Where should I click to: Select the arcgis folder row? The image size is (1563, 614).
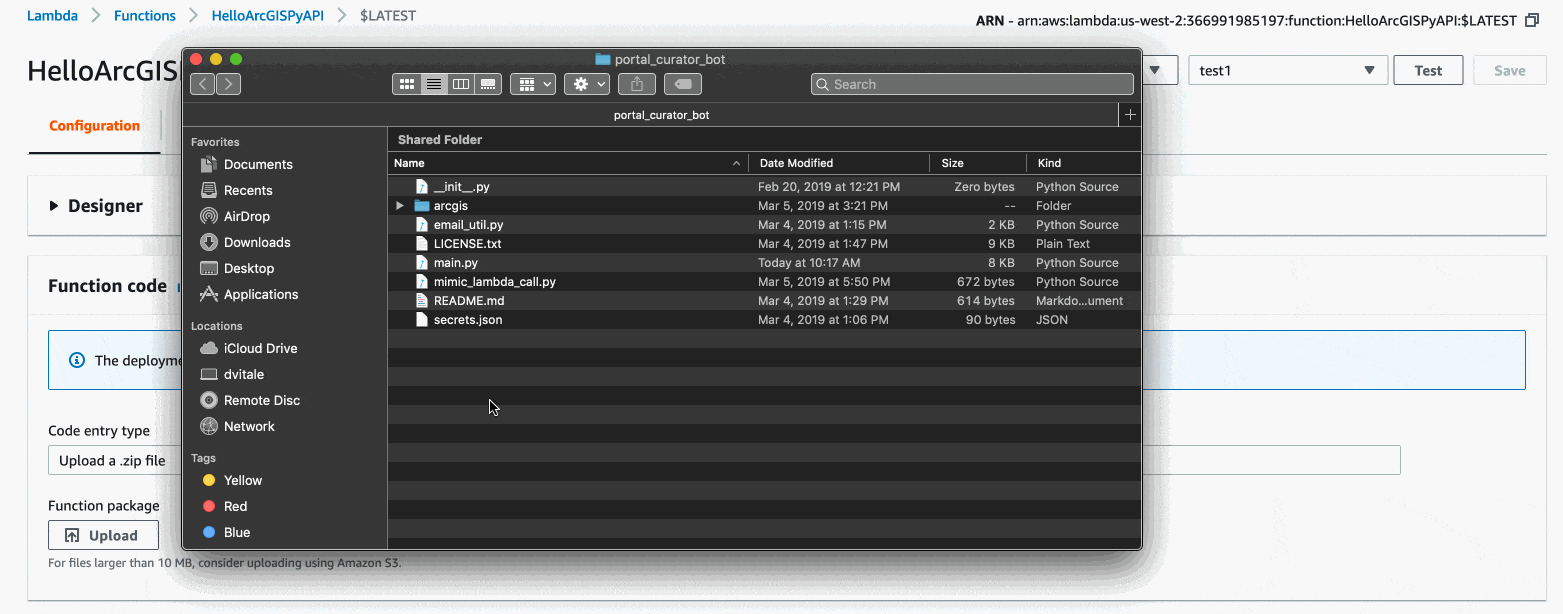764,206
